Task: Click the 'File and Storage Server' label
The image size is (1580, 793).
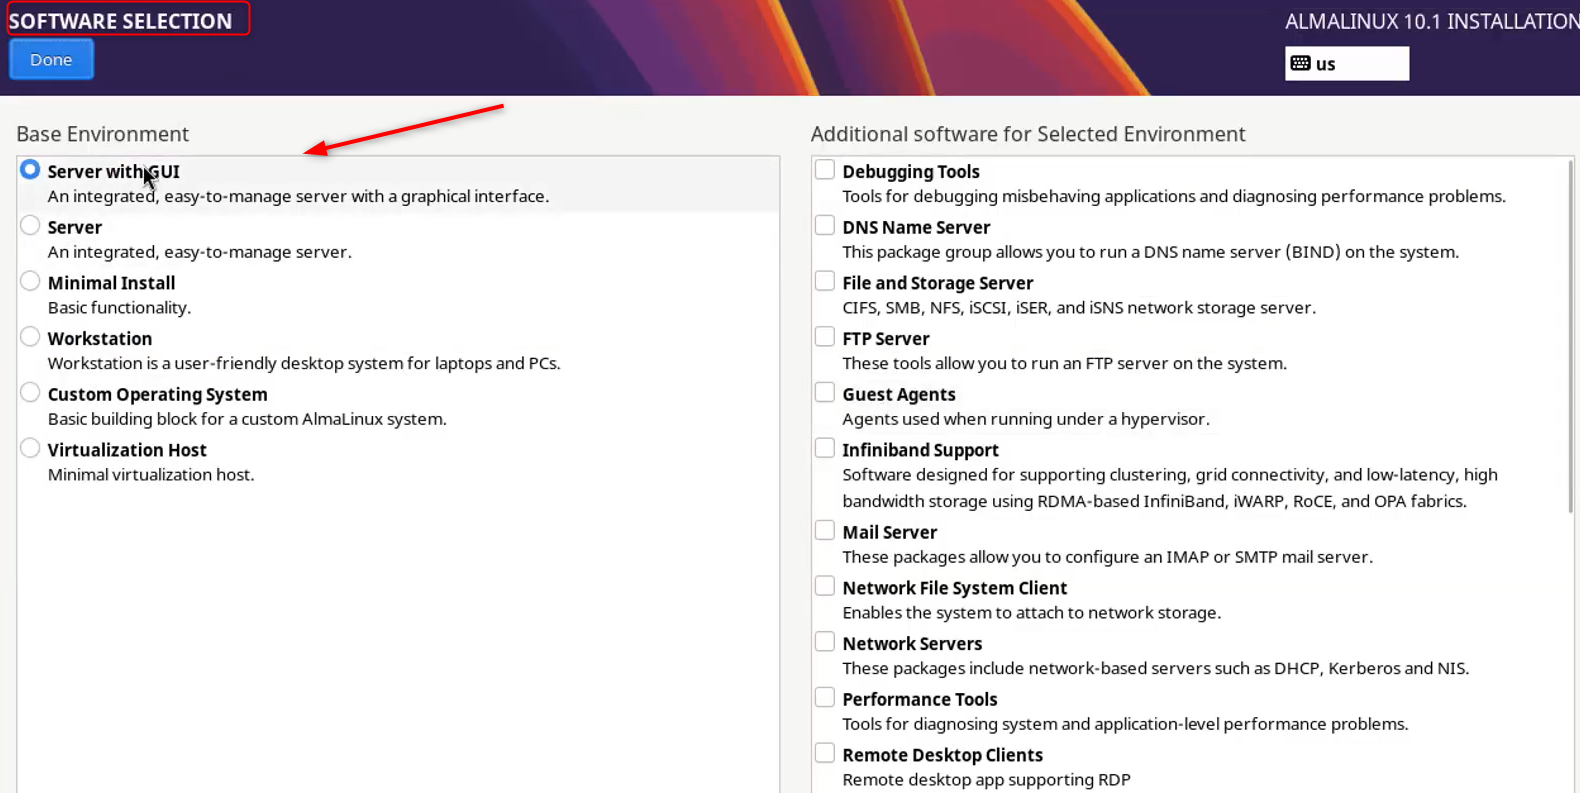Action: pos(938,283)
